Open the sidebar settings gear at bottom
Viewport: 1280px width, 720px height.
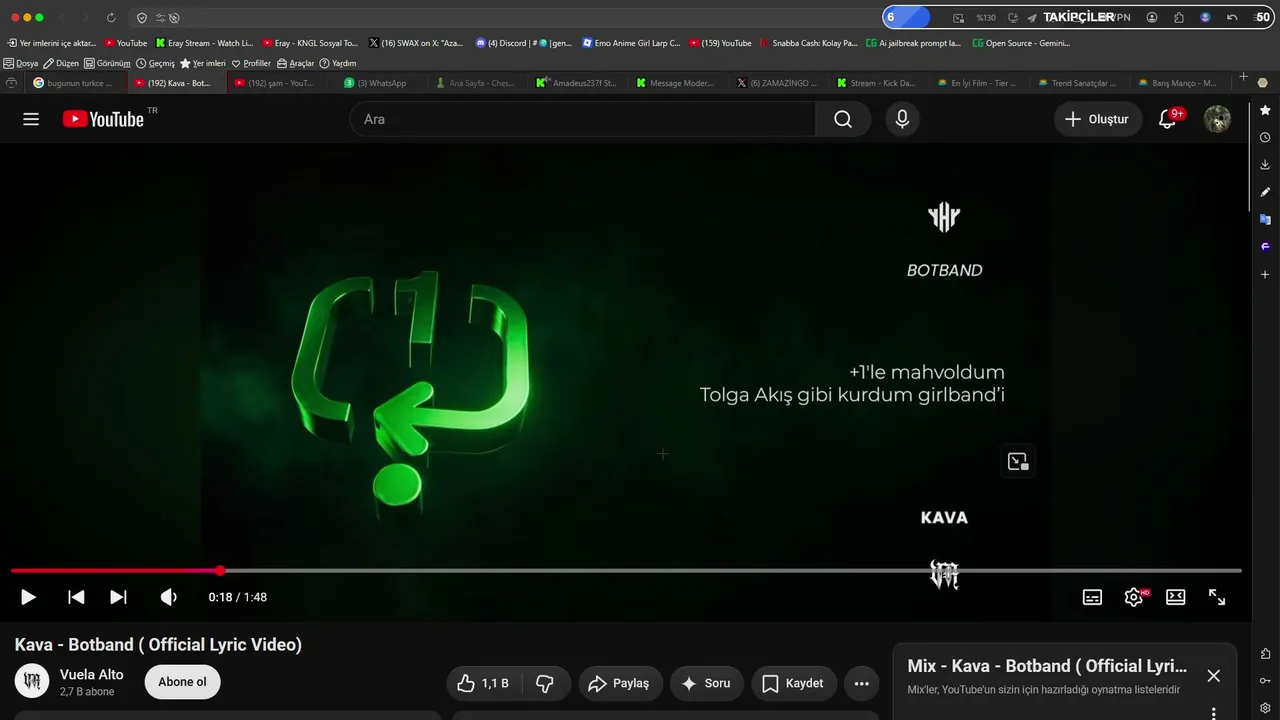[x=1265, y=708]
